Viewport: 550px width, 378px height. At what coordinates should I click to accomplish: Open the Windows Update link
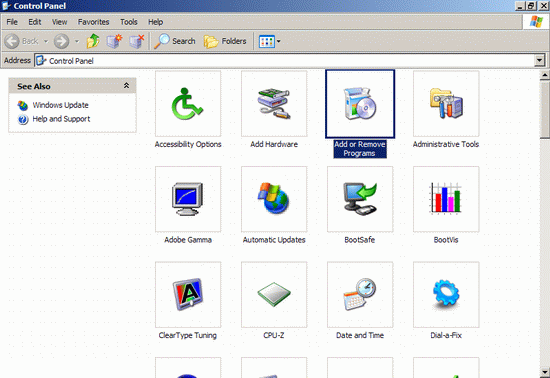click(60, 105)
